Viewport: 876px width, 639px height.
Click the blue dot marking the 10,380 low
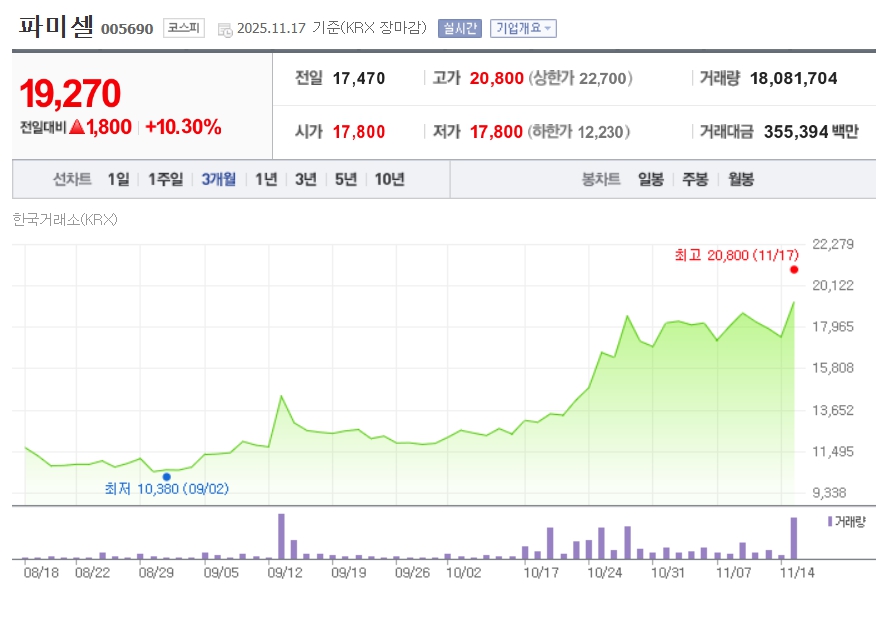click(167, 477)
